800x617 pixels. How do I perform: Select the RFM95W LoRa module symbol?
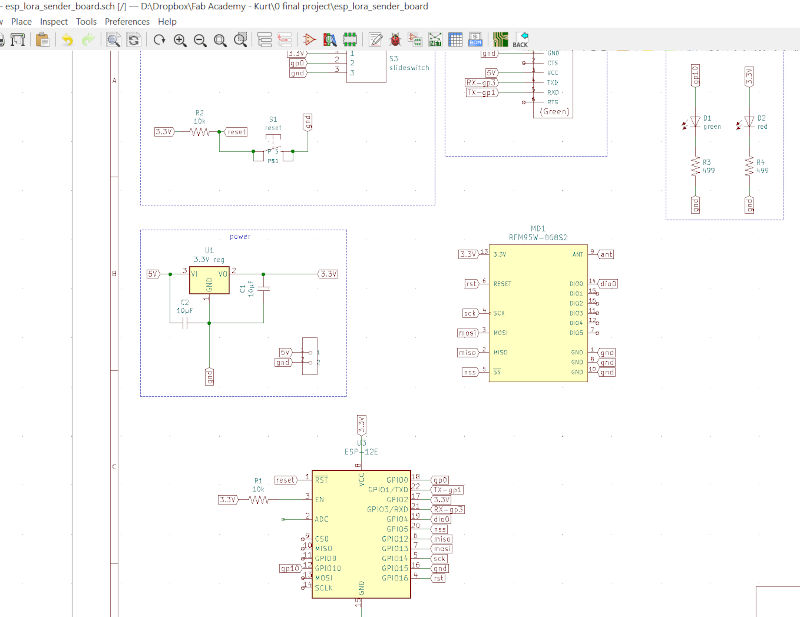click(x=538, y=313)
